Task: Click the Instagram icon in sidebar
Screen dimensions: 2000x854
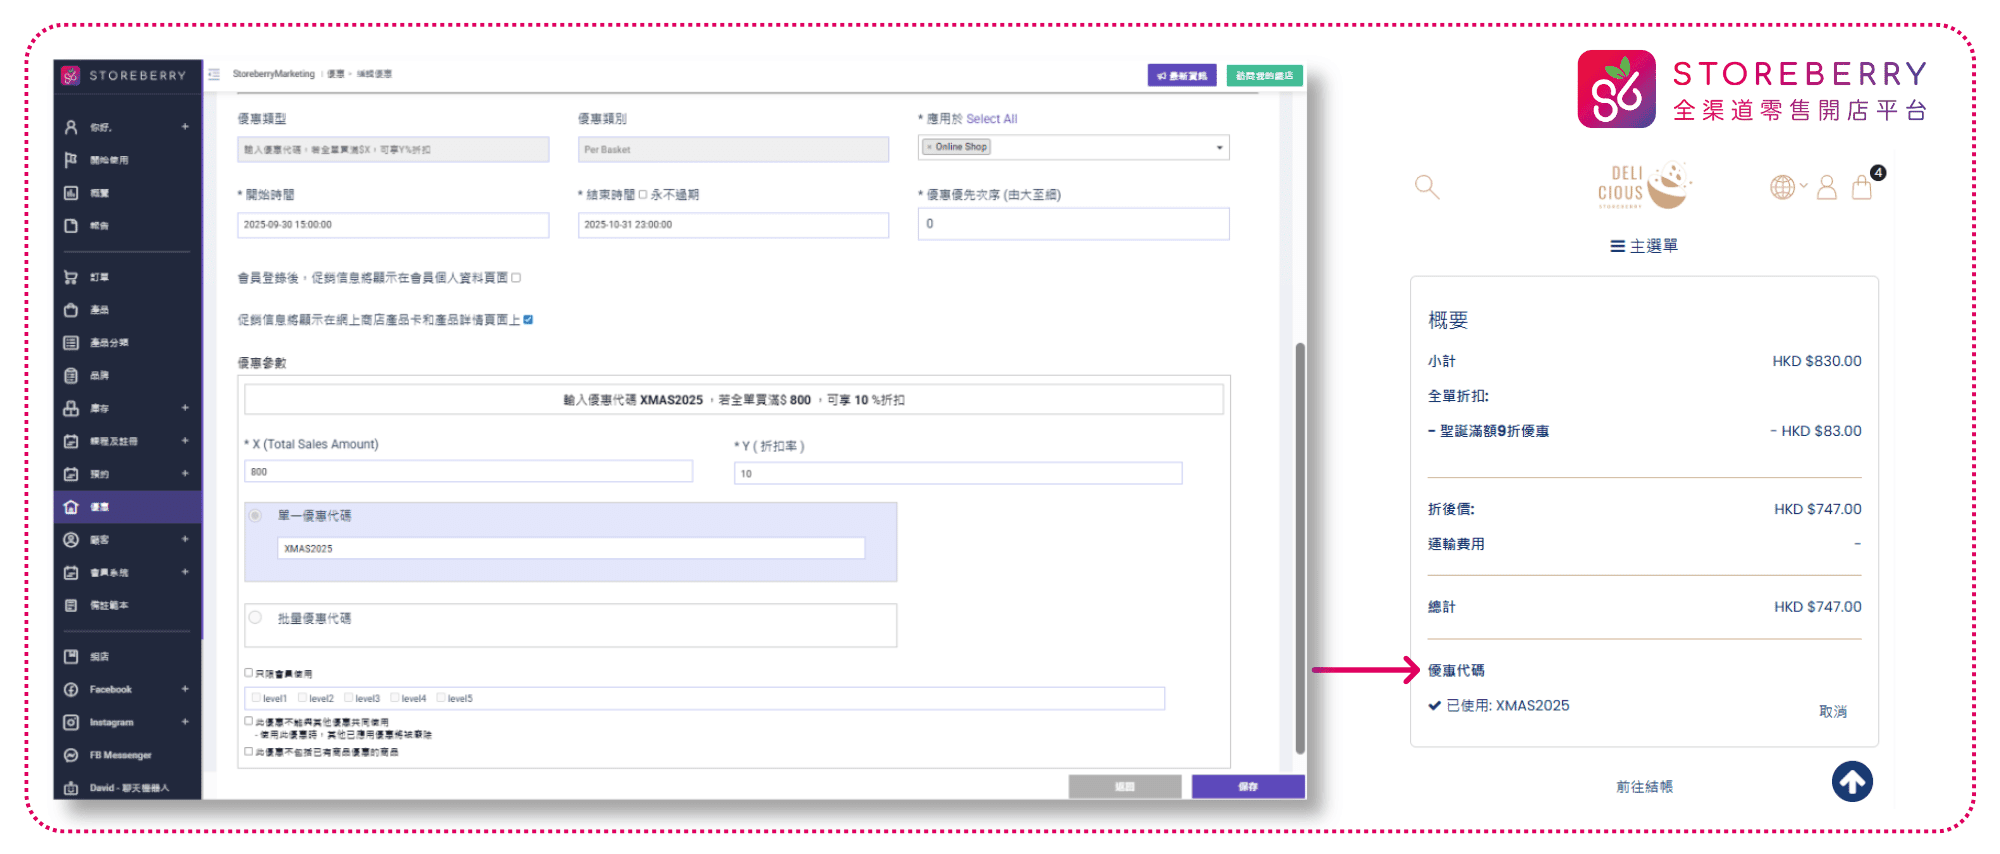Action: coord(71,722)
